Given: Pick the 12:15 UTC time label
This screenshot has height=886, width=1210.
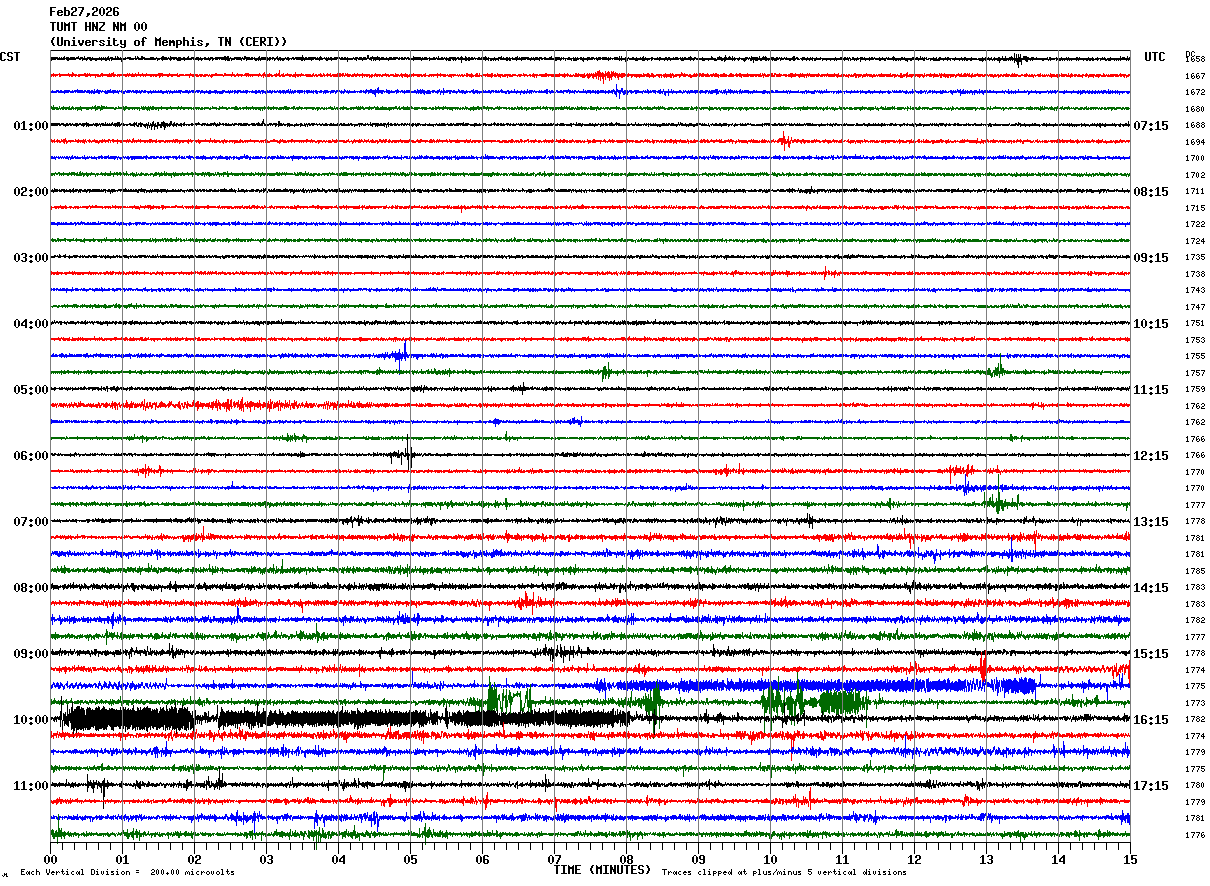Looking at the screenshot, I should coord(1151,456).
